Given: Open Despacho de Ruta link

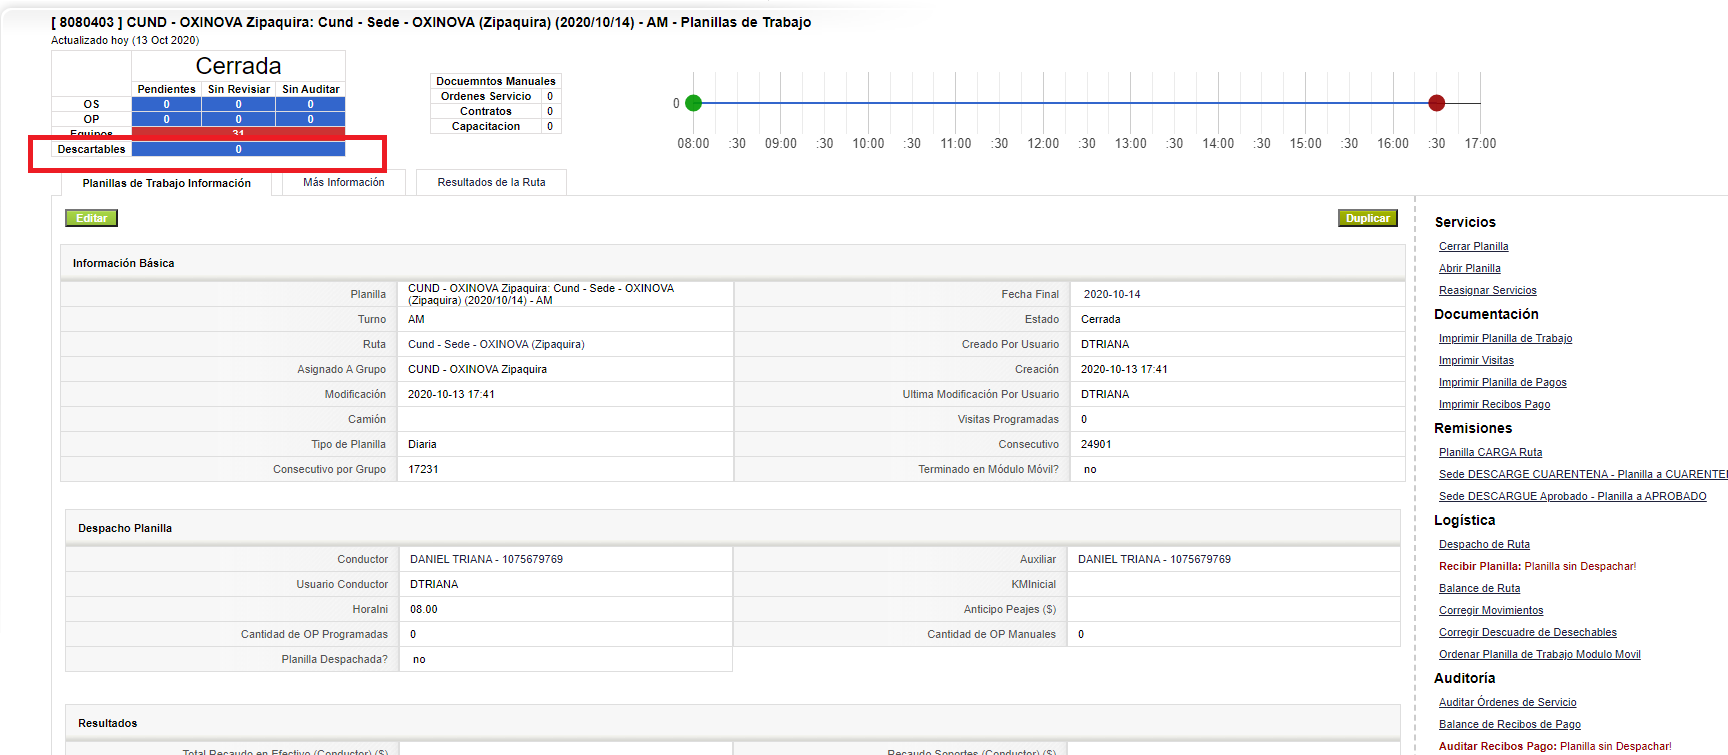Looking at the screenshot, I should coord(1484,544).
